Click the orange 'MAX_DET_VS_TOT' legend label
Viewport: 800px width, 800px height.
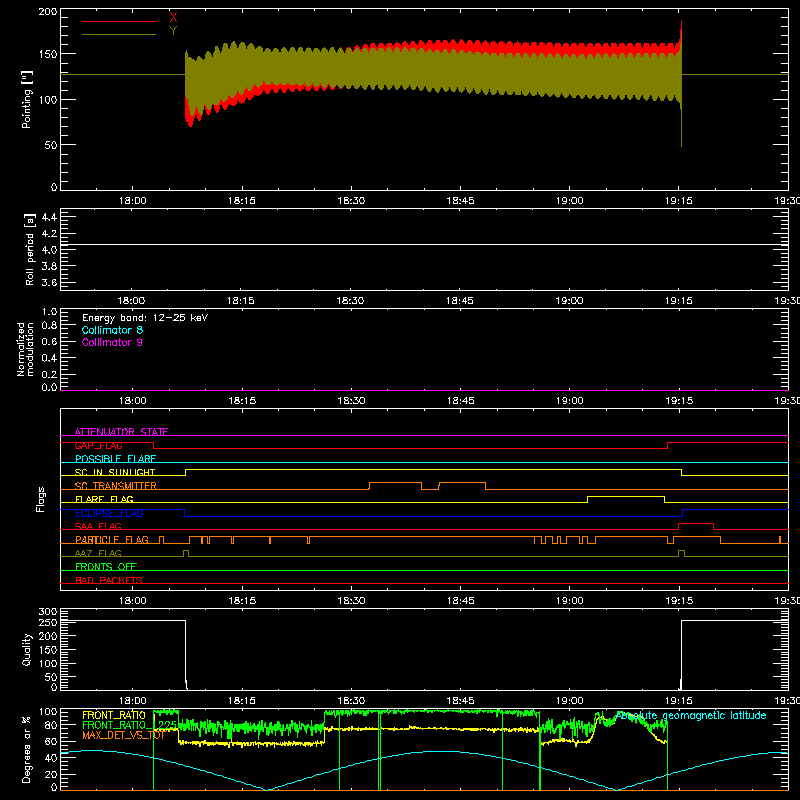pyautogui.click(x=123, y=735)
